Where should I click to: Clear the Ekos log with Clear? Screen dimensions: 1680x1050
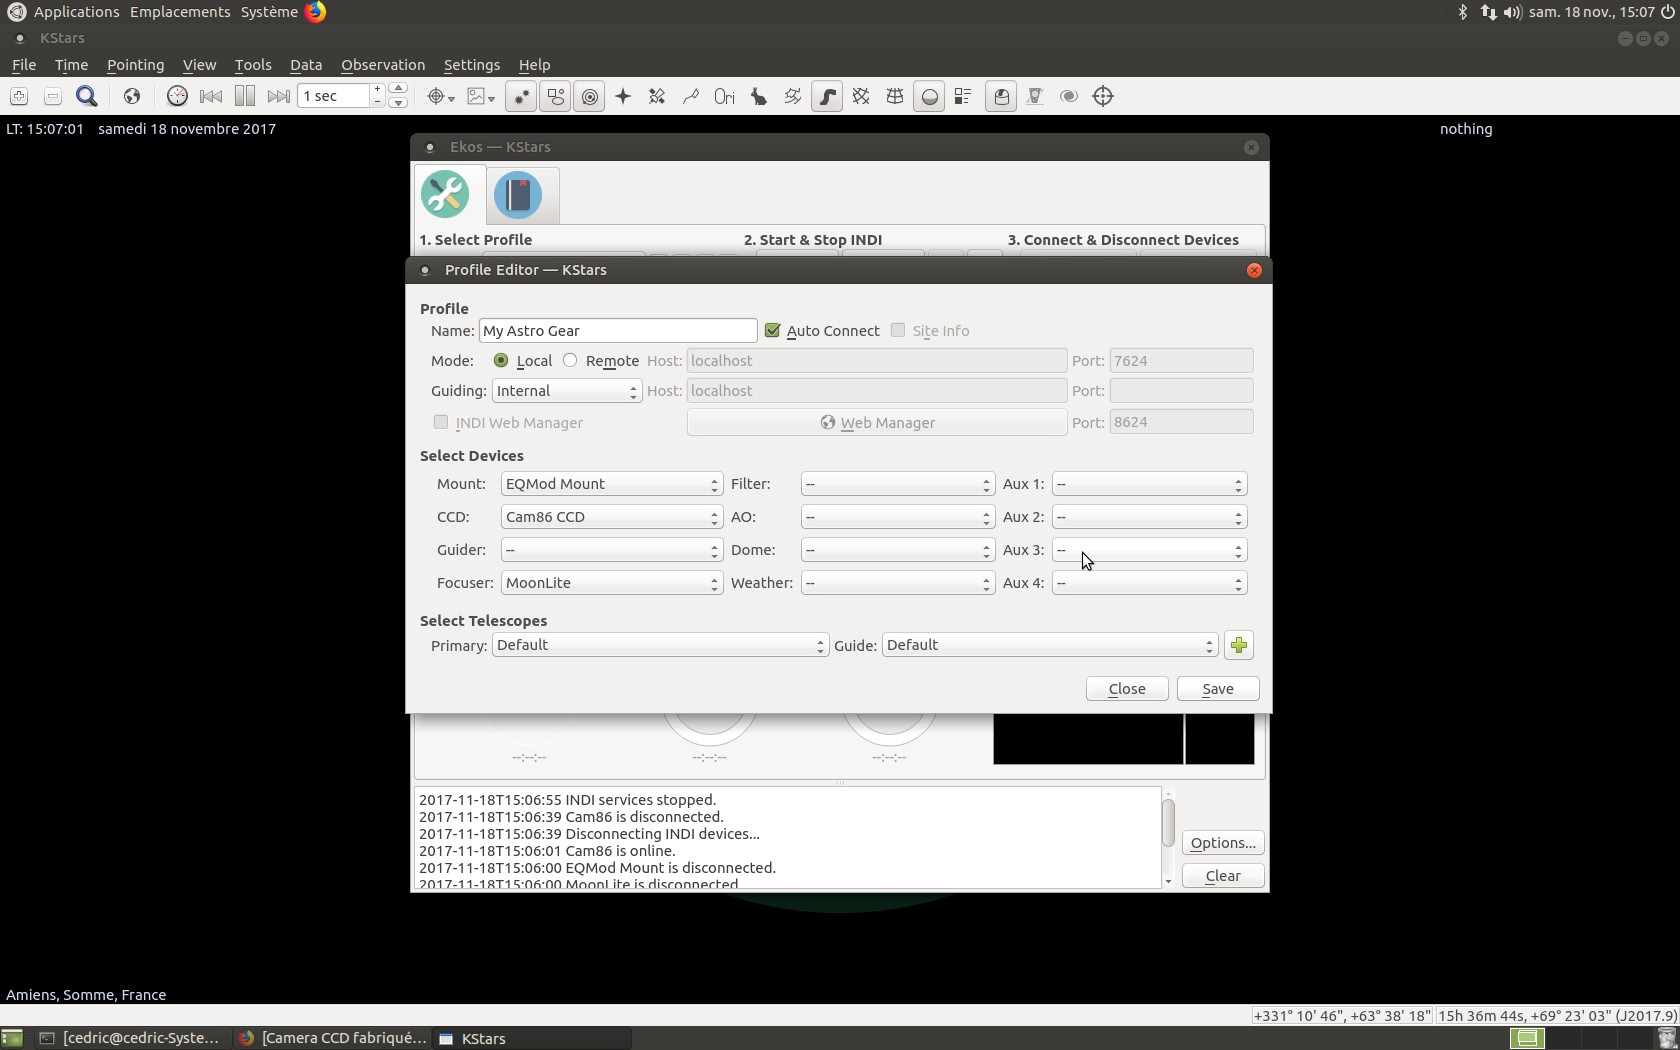pyautogui.click(x=1223, y=876)
